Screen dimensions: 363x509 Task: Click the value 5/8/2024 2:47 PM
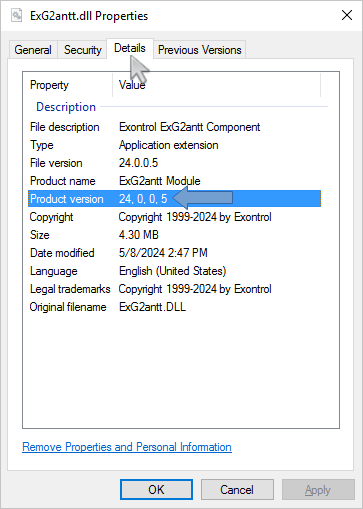coord(163,253)
